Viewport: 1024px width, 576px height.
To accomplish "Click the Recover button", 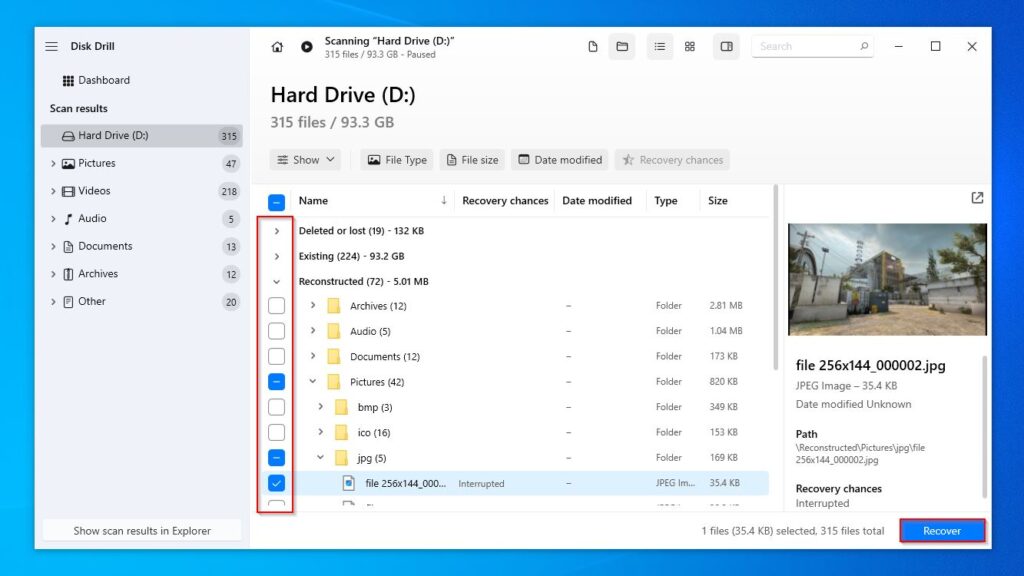I will pos(941,530).
